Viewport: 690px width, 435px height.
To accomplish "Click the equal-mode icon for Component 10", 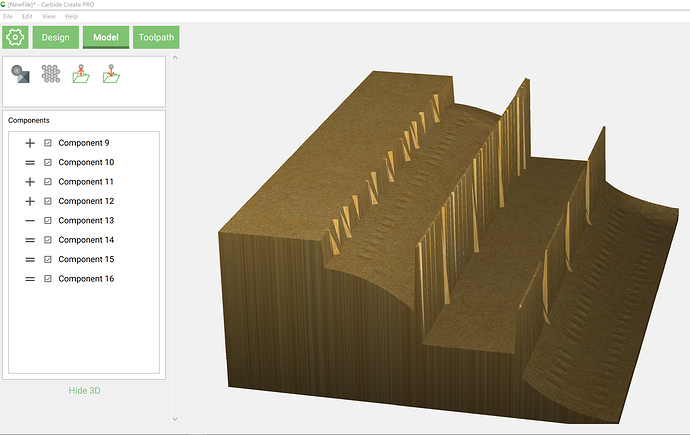I will [30, 162].
